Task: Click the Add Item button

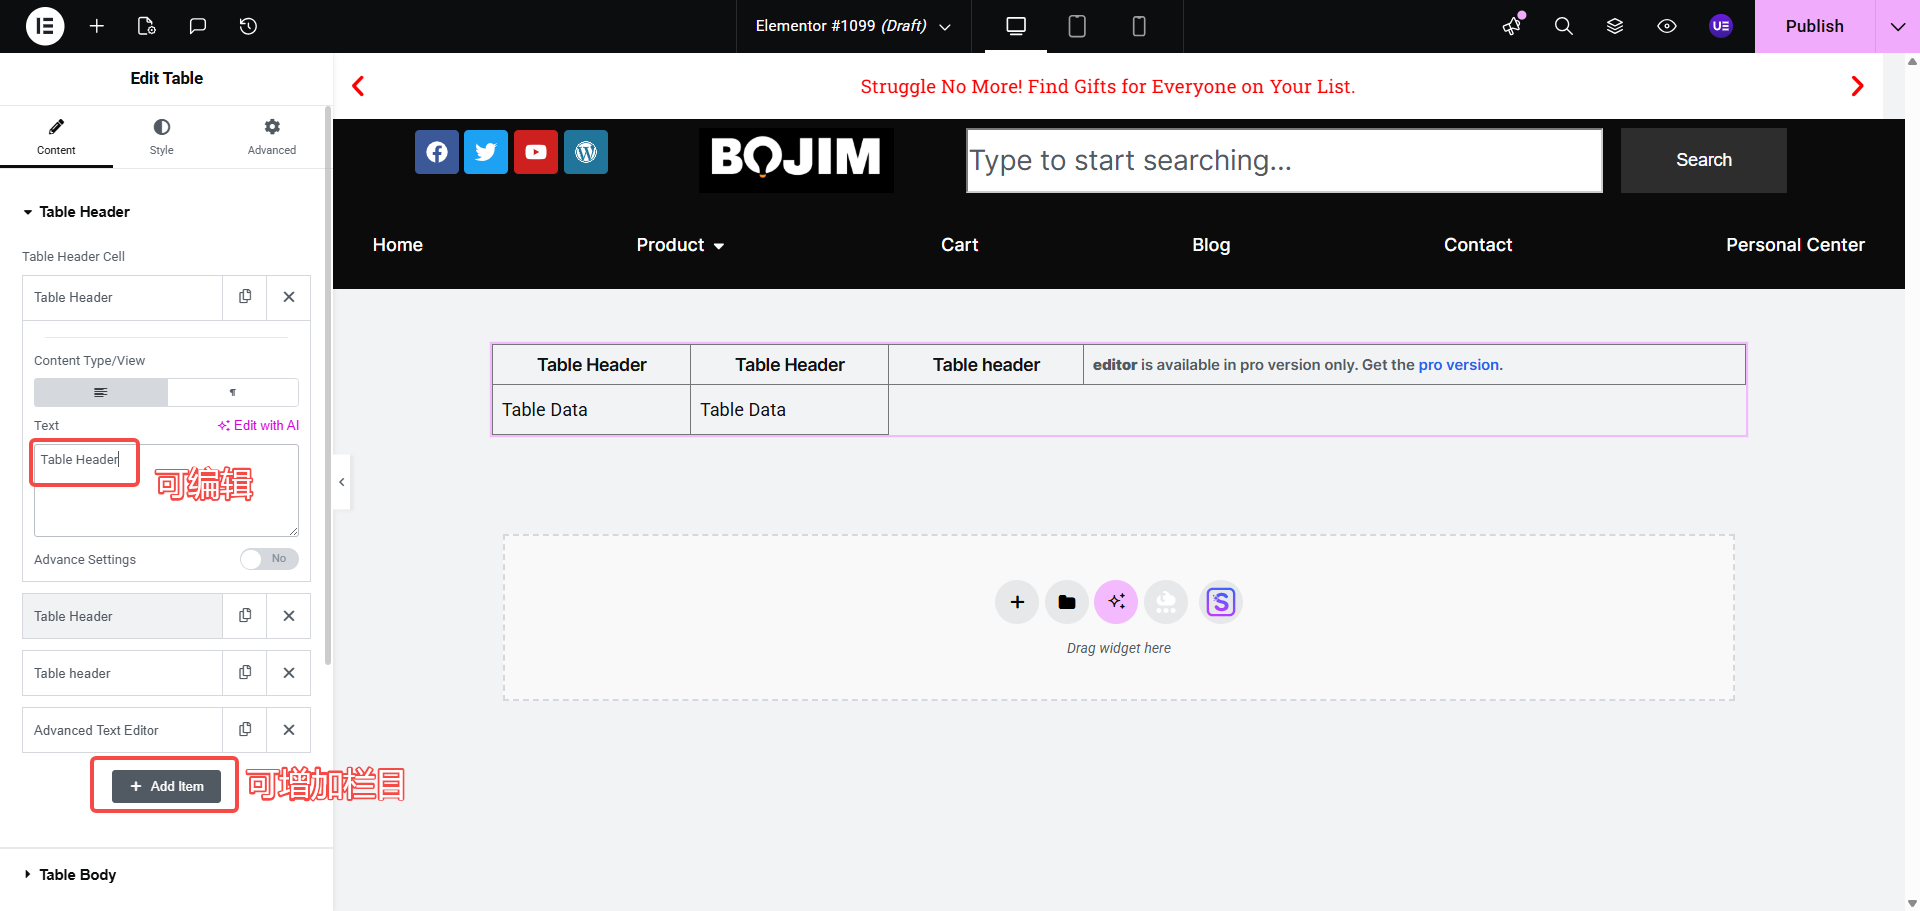Action: (166, 786)
